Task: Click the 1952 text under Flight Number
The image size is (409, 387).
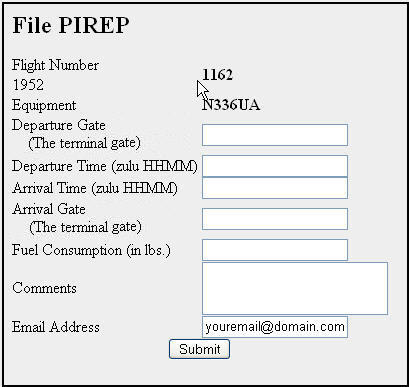Action: point(28,85)
